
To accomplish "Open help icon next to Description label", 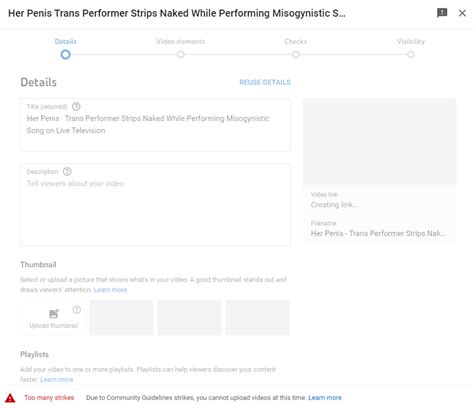I will pyautogui.click(x=67, y=171).
